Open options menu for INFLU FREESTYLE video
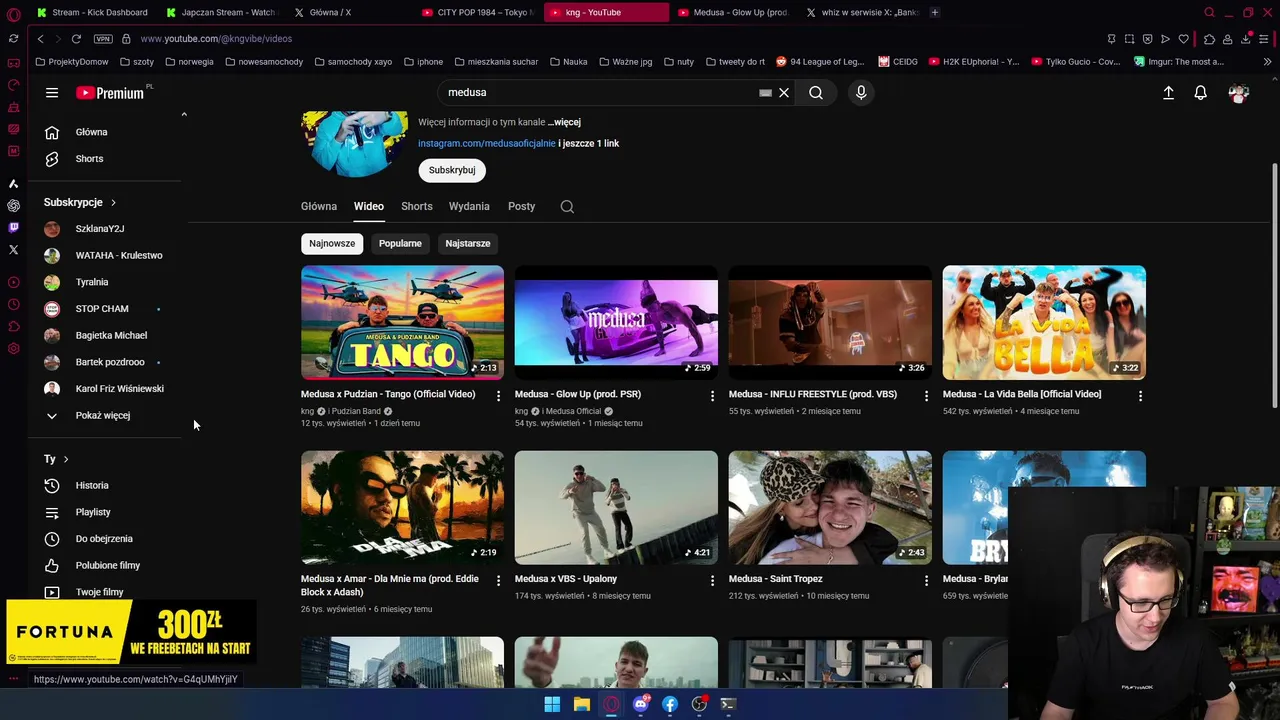Image resolution: width=1280 pixels, height=720 pixels. point(926,396)
